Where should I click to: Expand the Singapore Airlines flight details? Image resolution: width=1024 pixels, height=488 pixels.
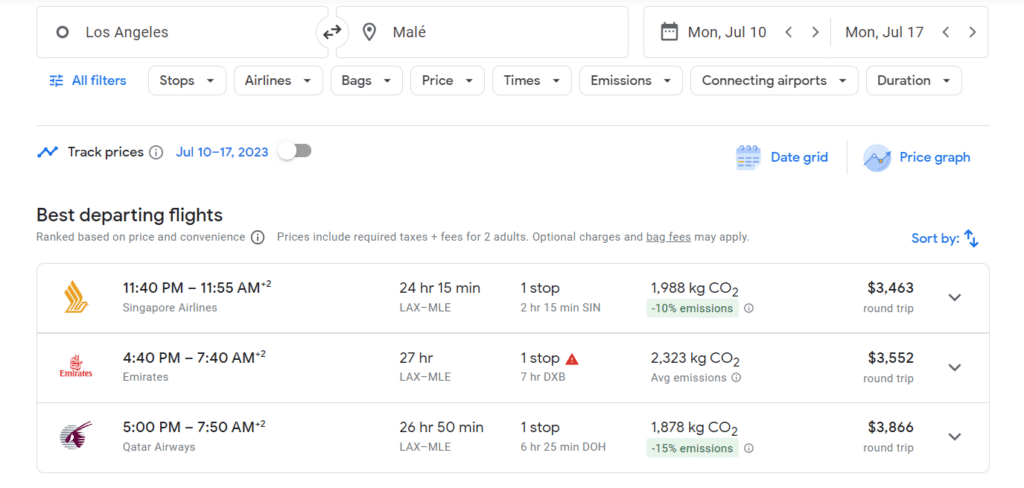point(955,297)
